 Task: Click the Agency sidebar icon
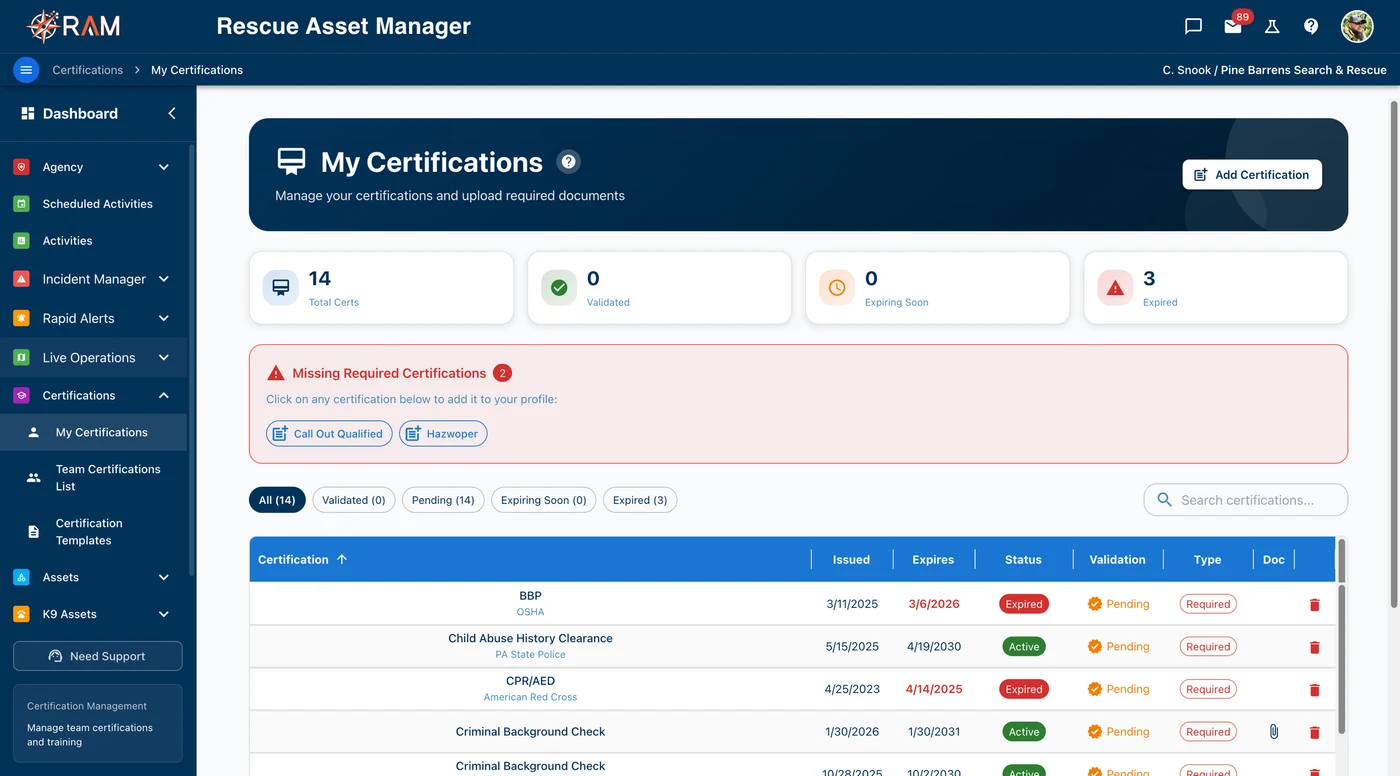coord(21,167)
